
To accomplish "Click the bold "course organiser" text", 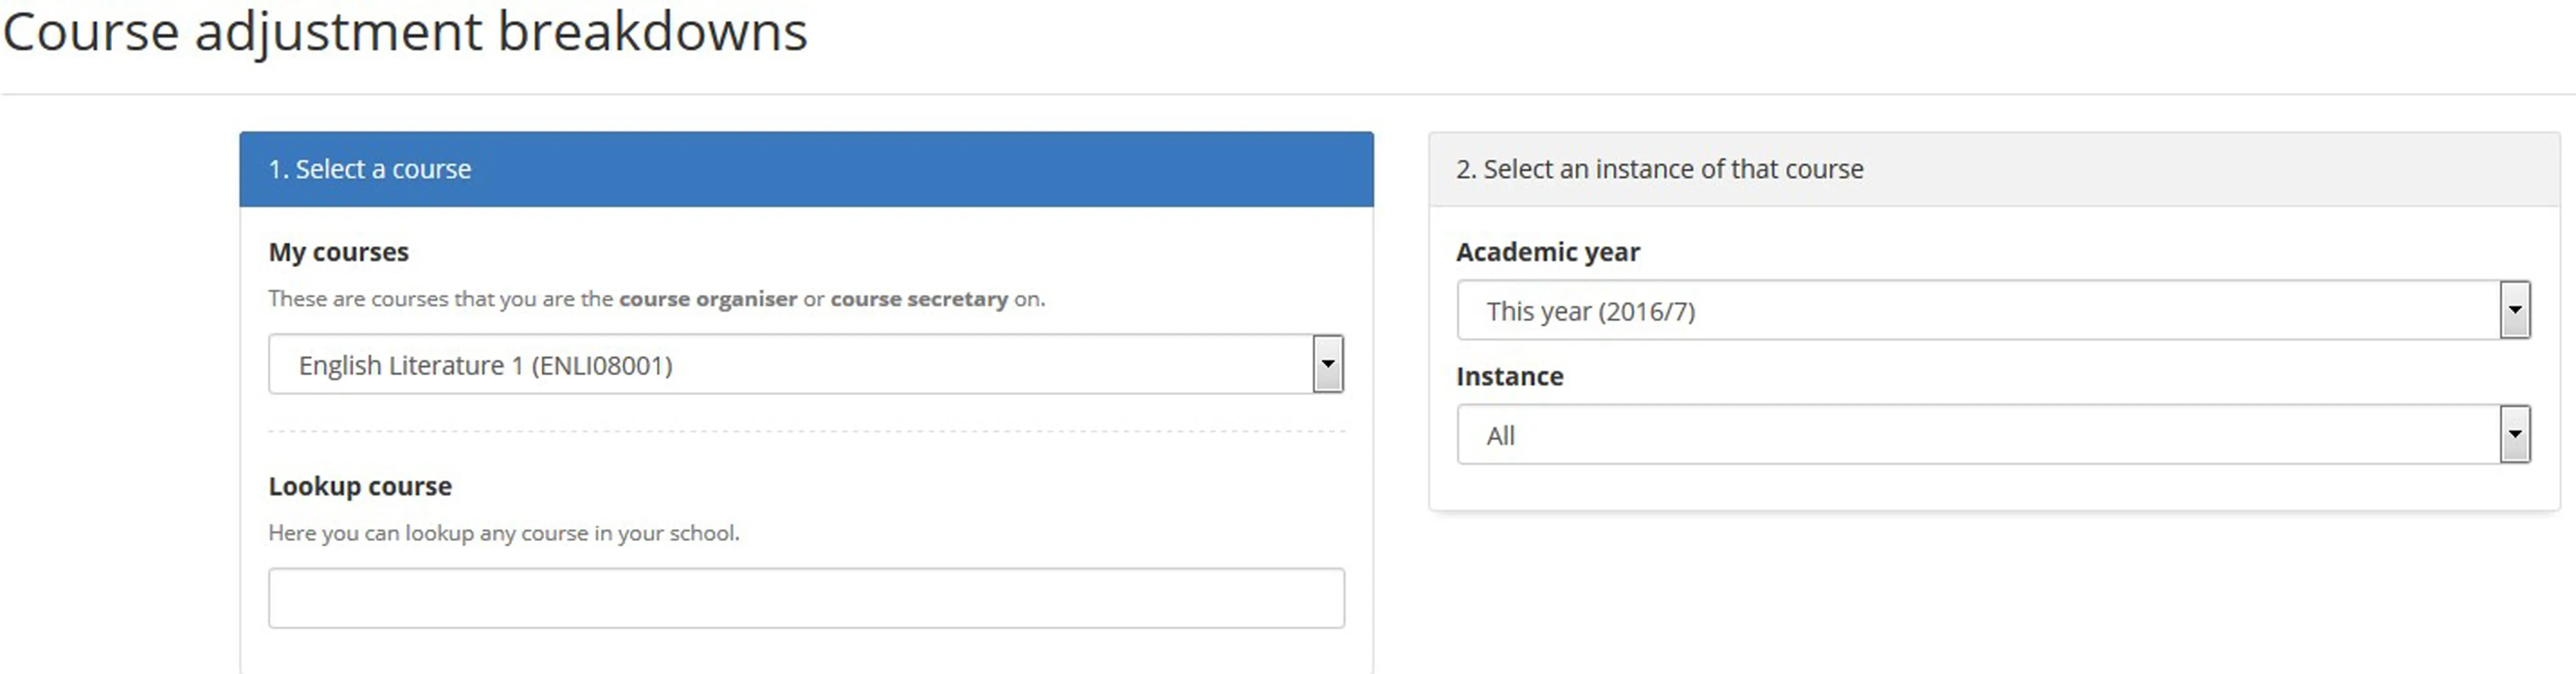I will [708, 299].
